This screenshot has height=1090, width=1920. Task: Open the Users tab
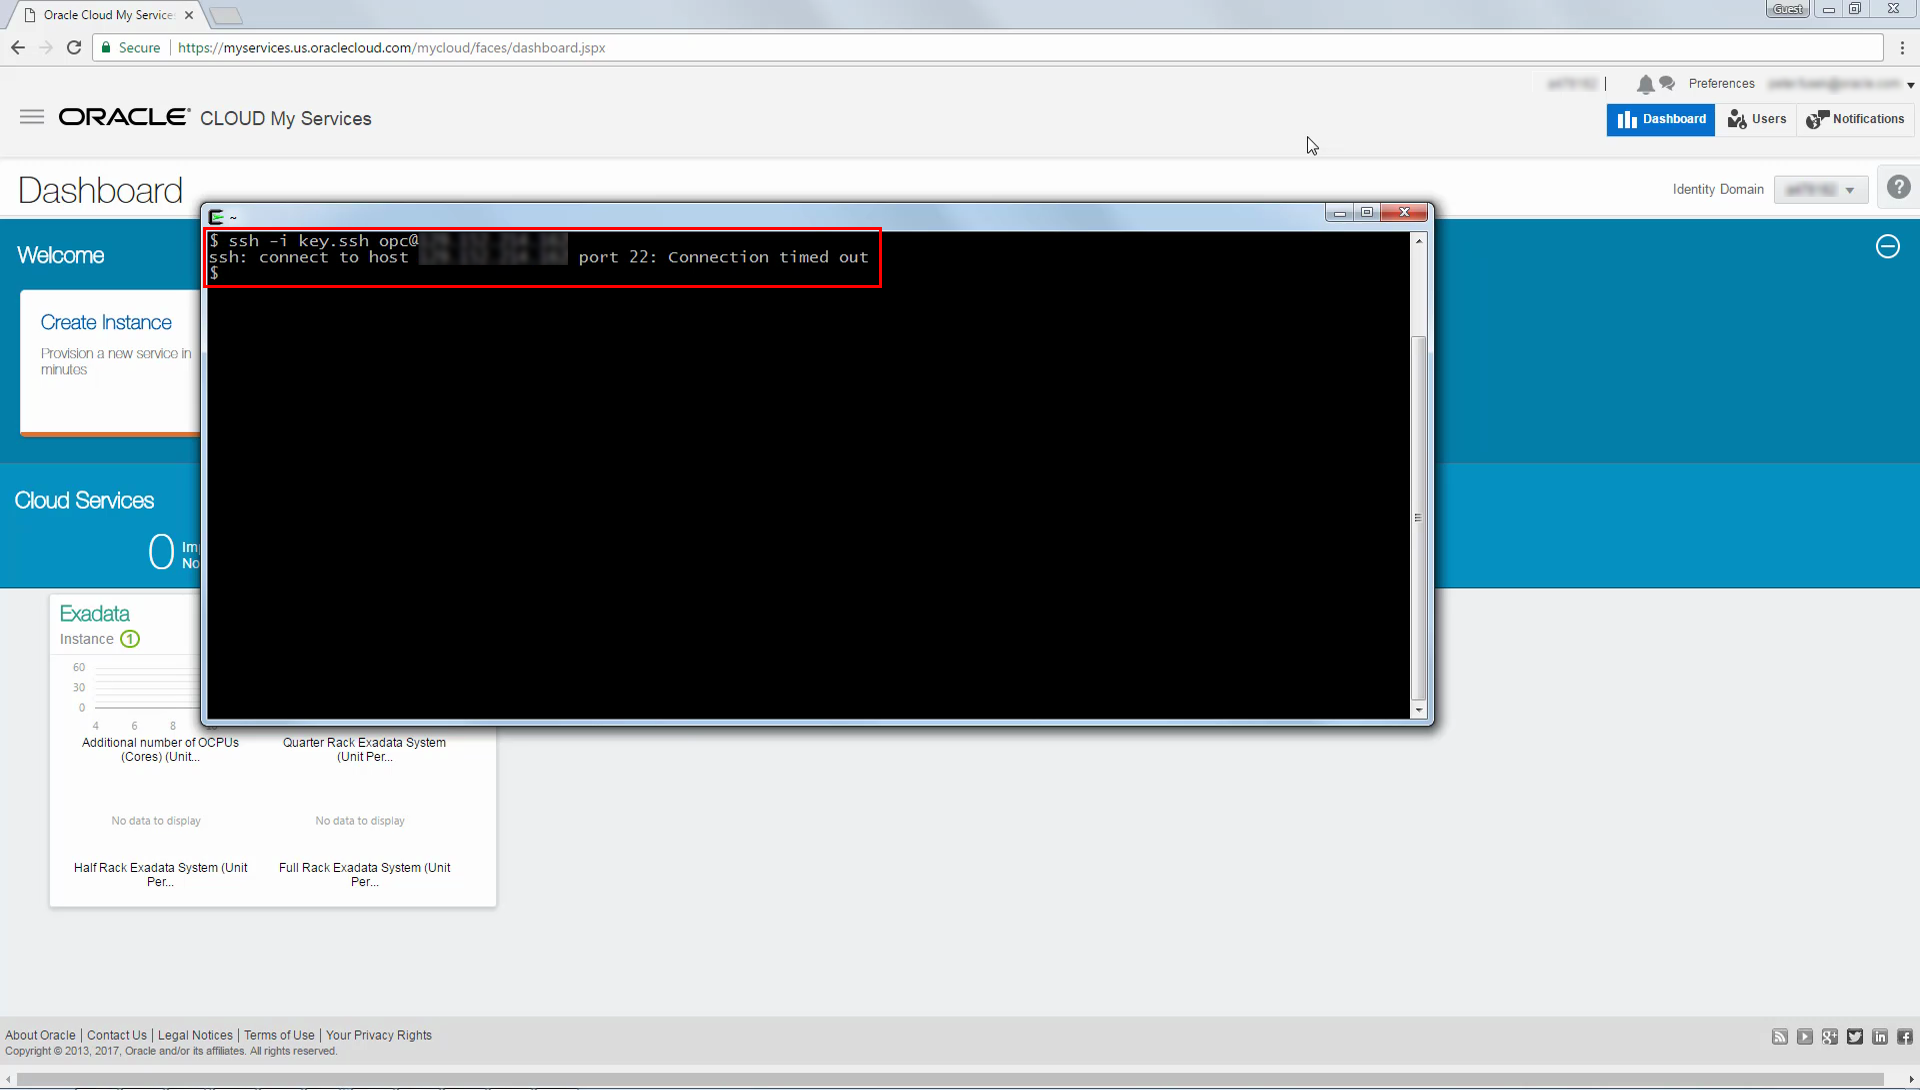pyautogui.click(x=1757, y=119)
